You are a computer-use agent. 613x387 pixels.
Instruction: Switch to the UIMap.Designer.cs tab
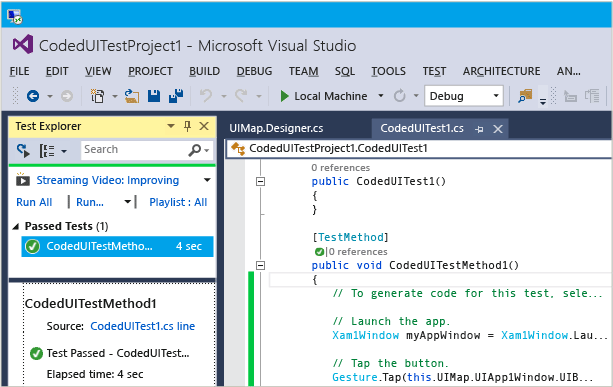[x=276, y=128]
